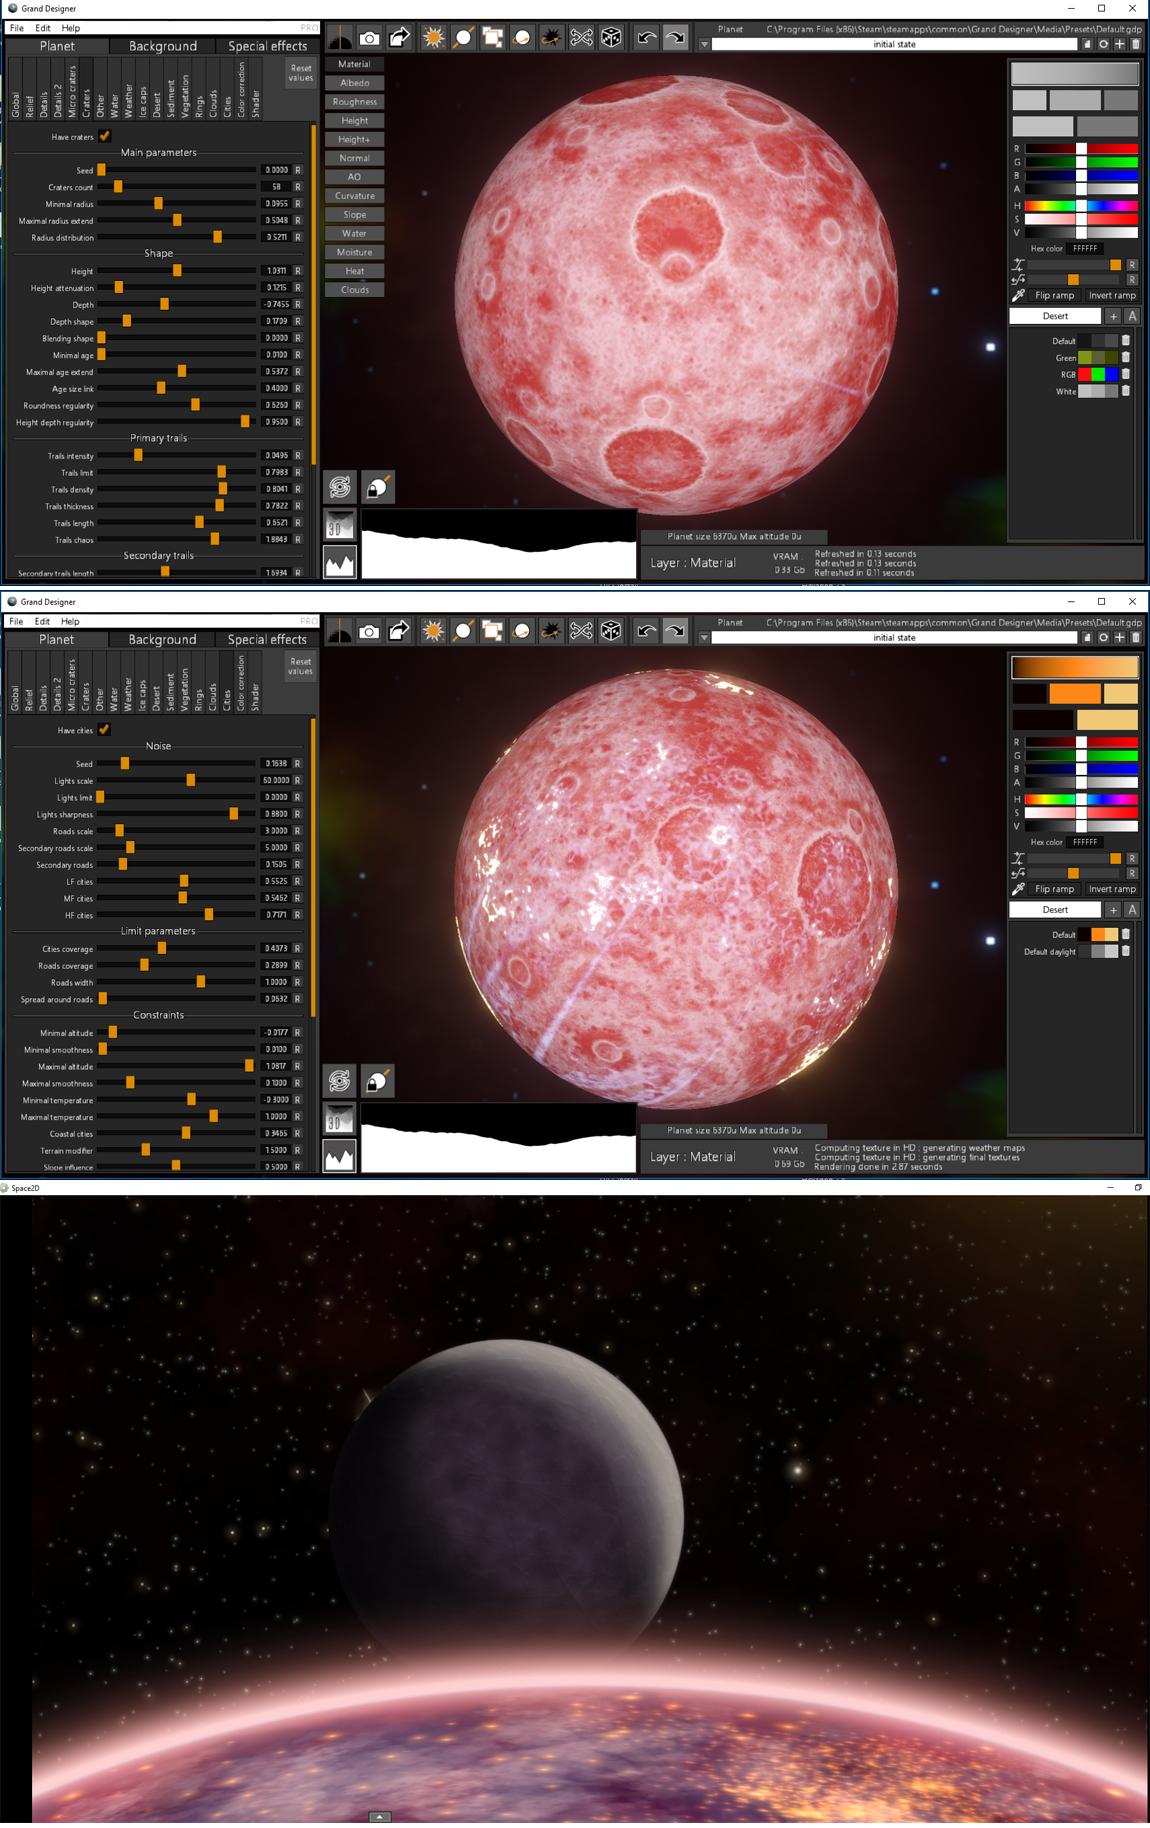The height and width of the screenshot is (1828, 1150).
Task: Delete the Green ramp preset via trash icon
Action: [1125, 357]
